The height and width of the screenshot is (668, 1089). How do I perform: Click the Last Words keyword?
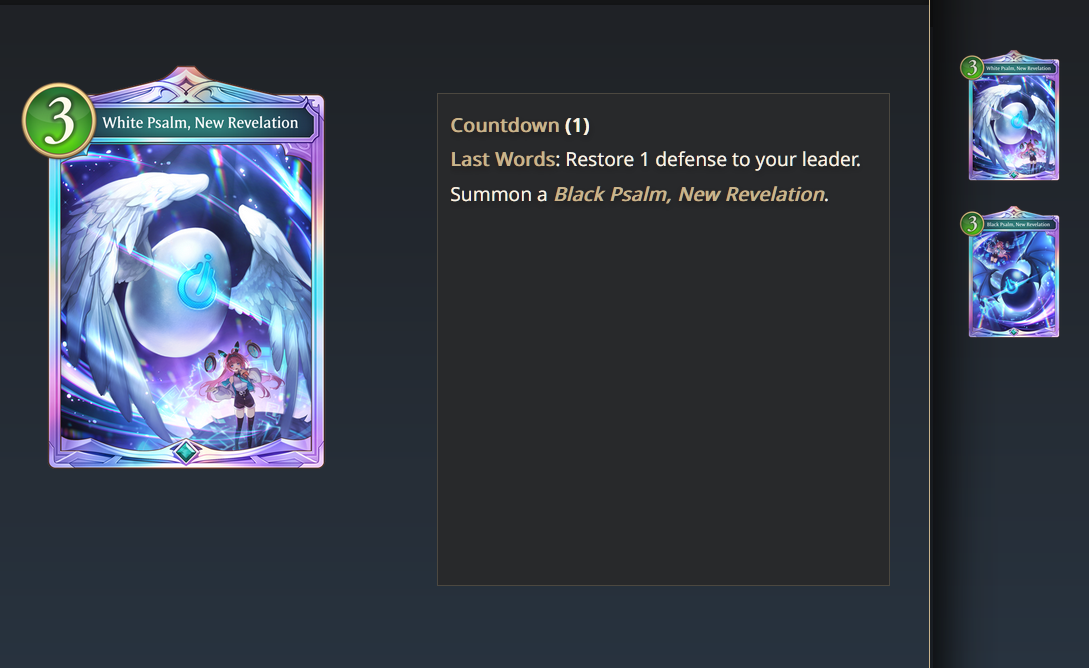coord(503,159)
